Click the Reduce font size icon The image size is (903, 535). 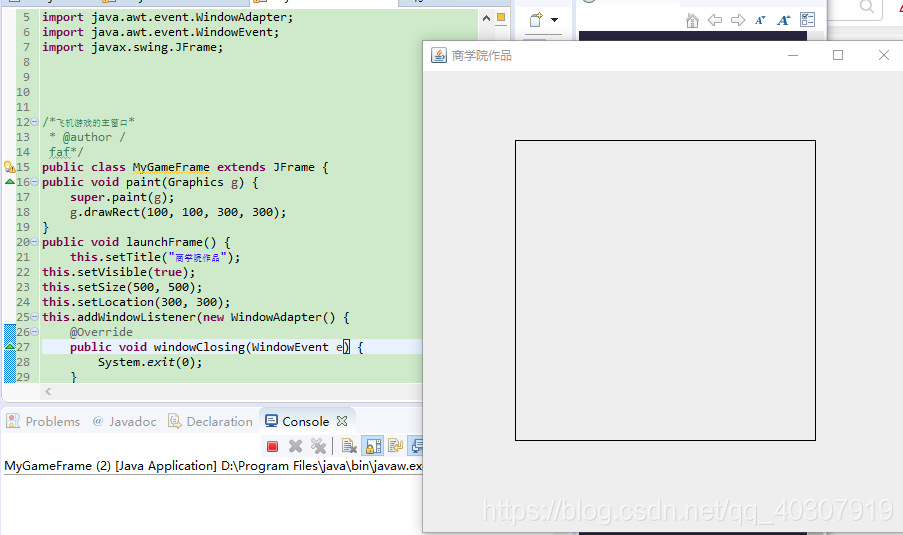[x=760, y=20]
